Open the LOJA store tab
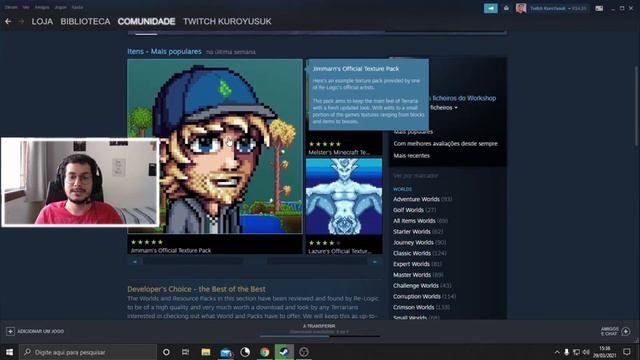Viewport: 640px width, 360px height. (42, 22)
